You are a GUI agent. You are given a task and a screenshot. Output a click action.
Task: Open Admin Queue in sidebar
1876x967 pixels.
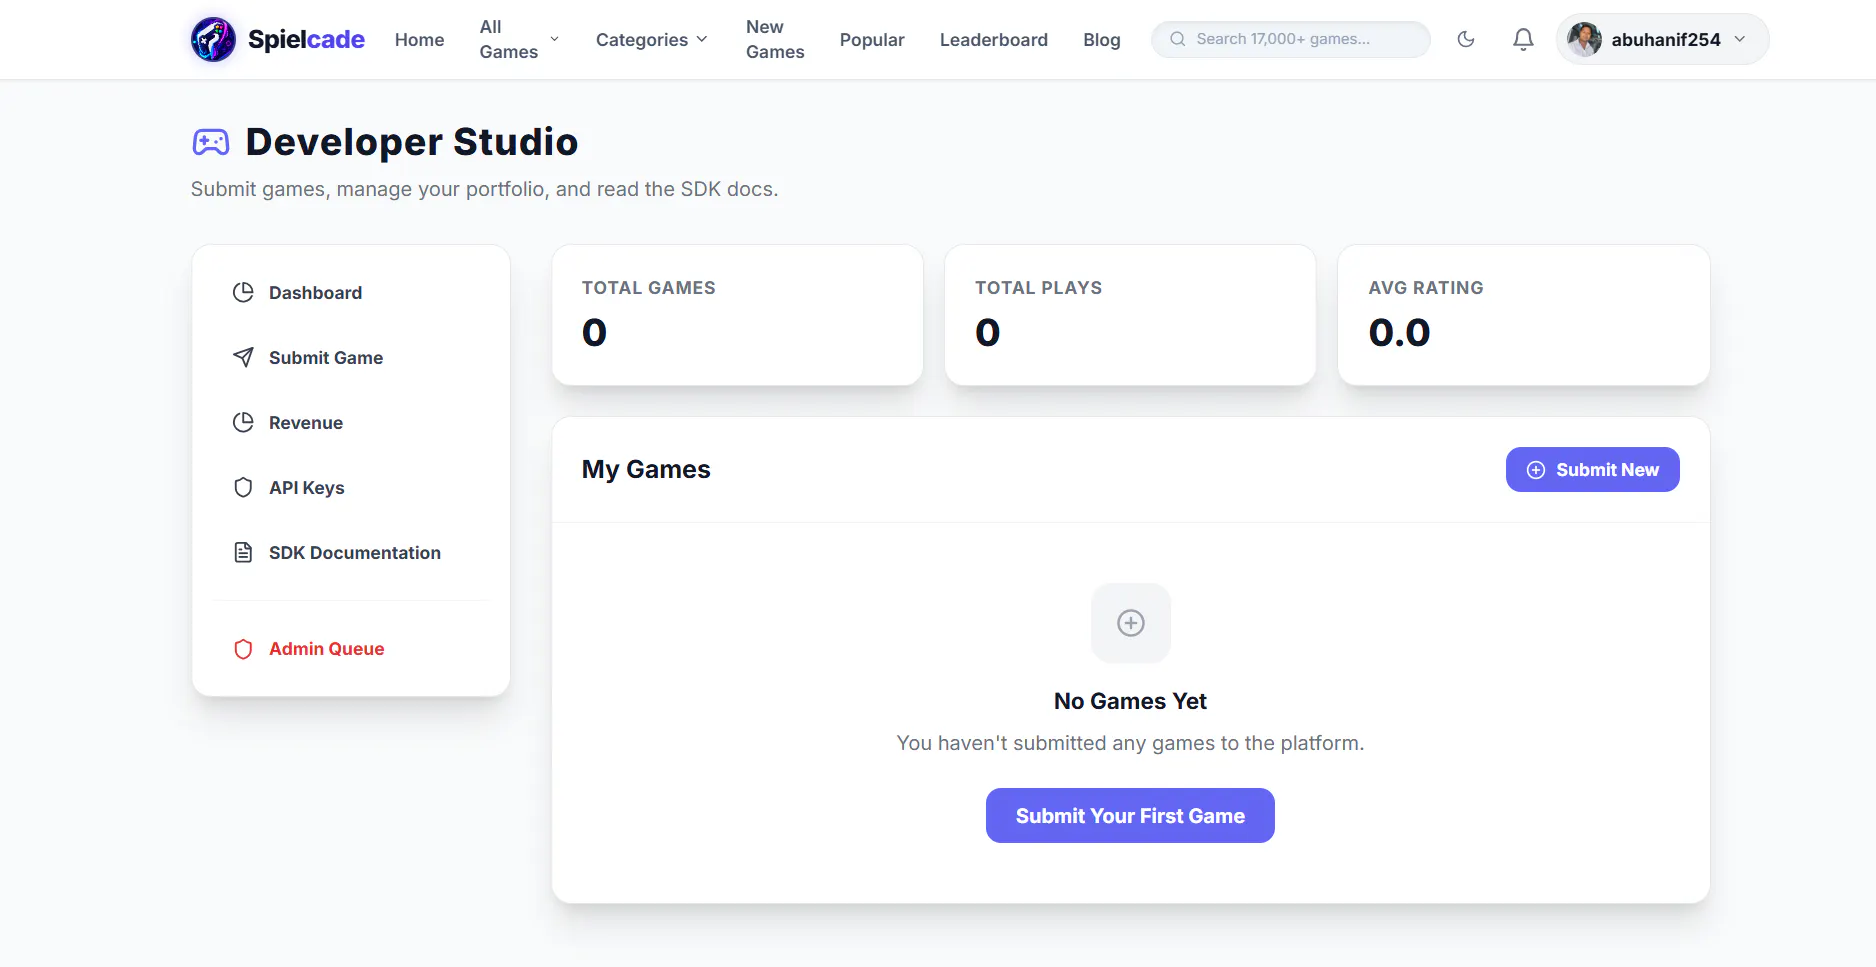point(350,649)
